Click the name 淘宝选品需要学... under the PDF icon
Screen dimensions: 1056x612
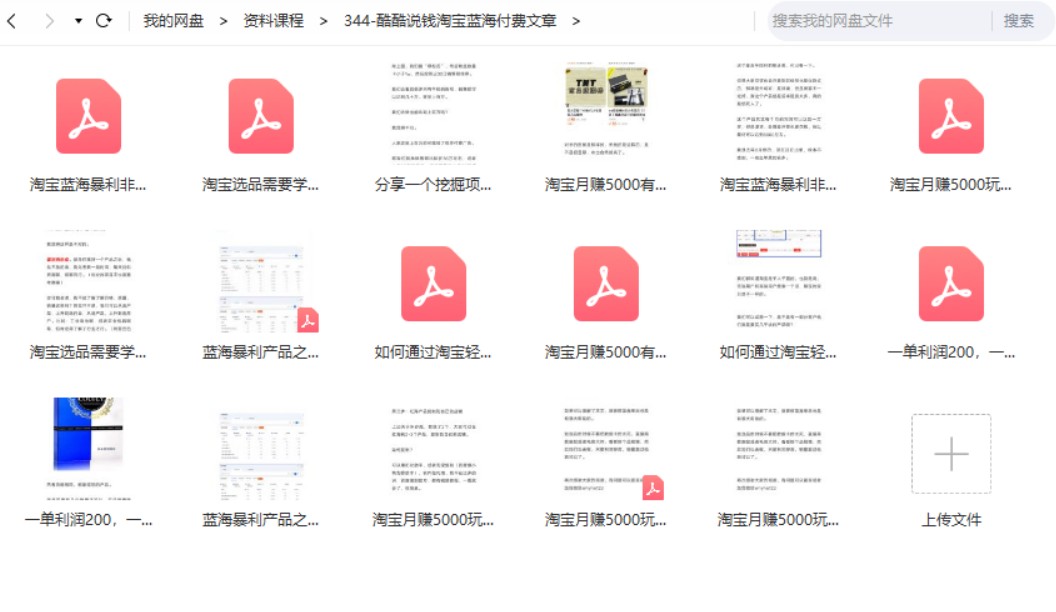click(x=261, y=184)
